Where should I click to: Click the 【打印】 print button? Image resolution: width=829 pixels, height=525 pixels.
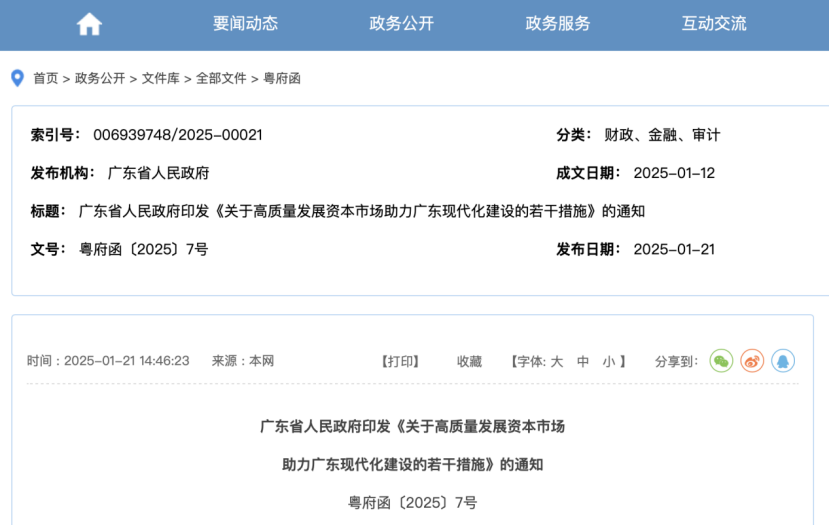point(400,361)
